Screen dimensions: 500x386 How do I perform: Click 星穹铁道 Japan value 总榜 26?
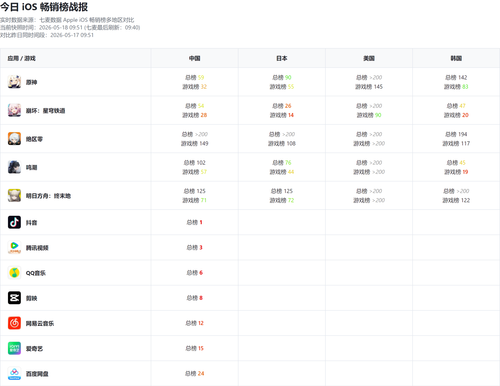[x=282, y=106]
